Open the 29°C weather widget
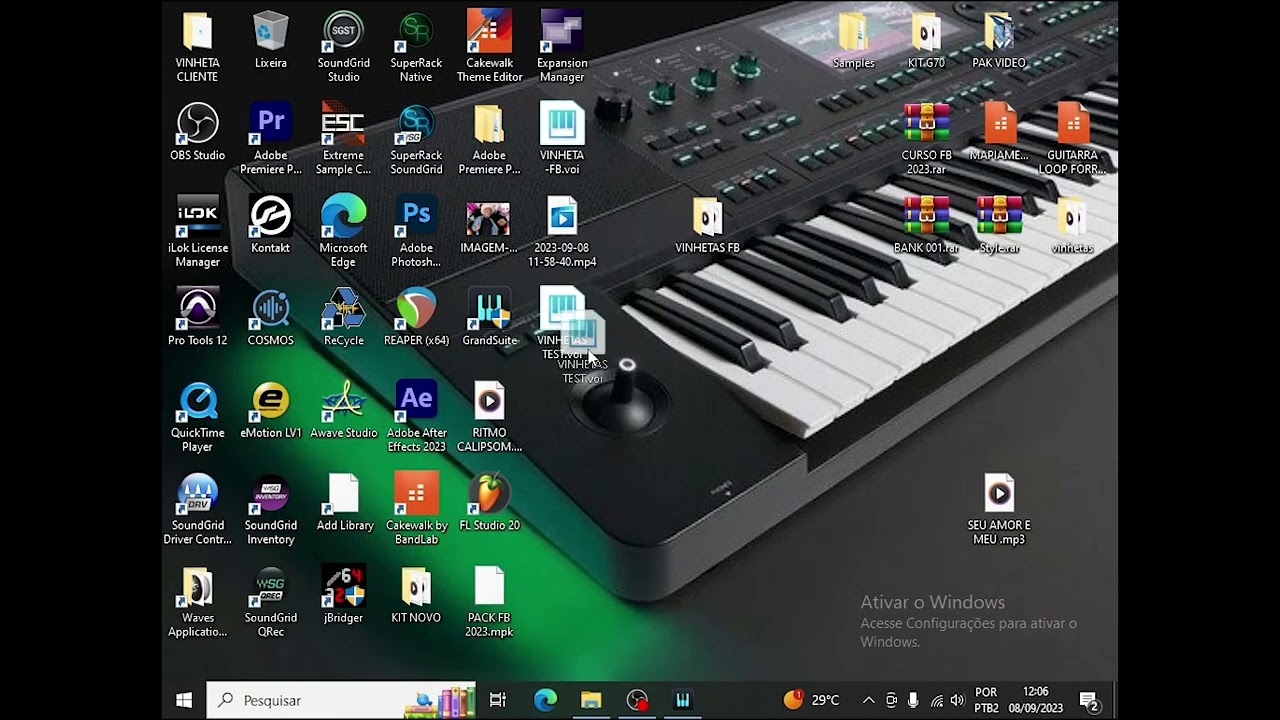The image size is (1280, 720). pyautogui.click(x=812, y=700)
